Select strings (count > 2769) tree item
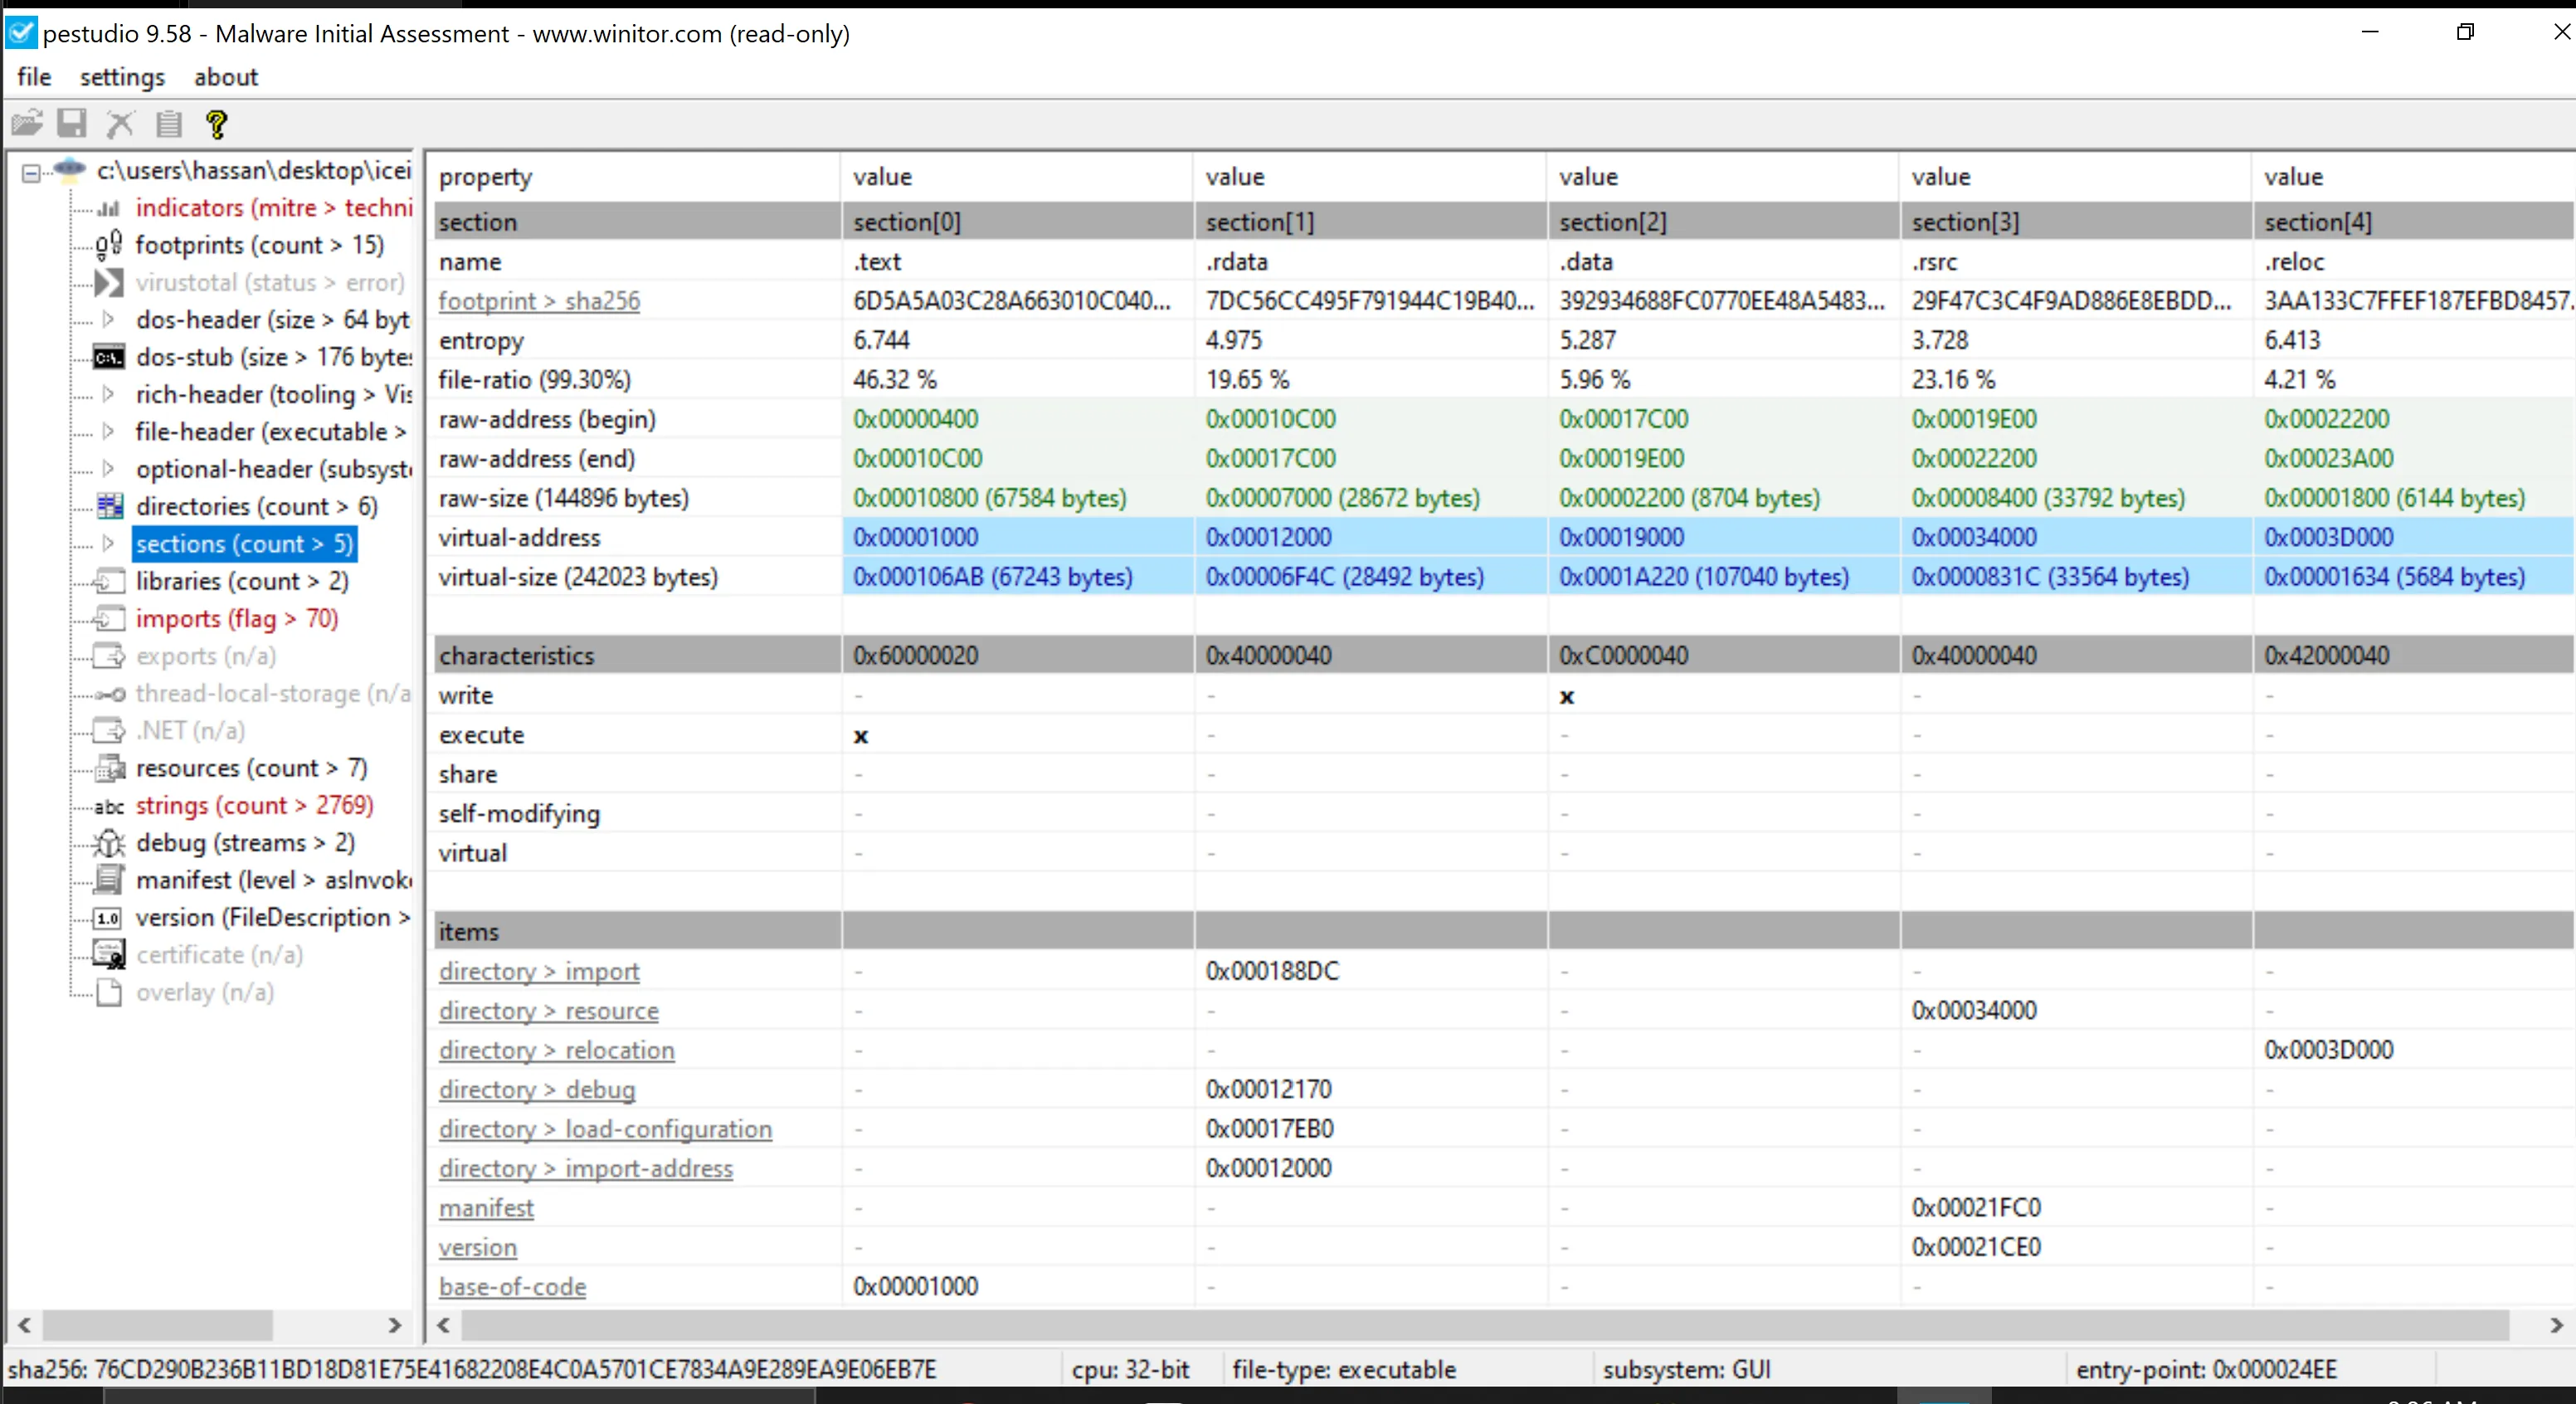This screenshot has width=2576, height=1404. 255,806
